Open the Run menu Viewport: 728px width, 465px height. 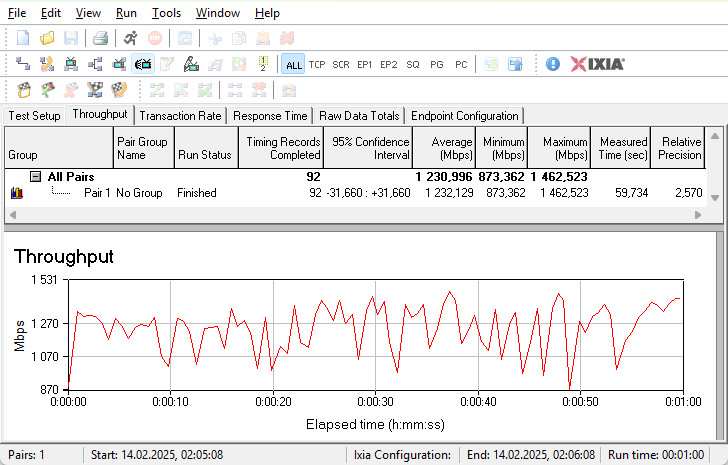[x=126, y=13]
